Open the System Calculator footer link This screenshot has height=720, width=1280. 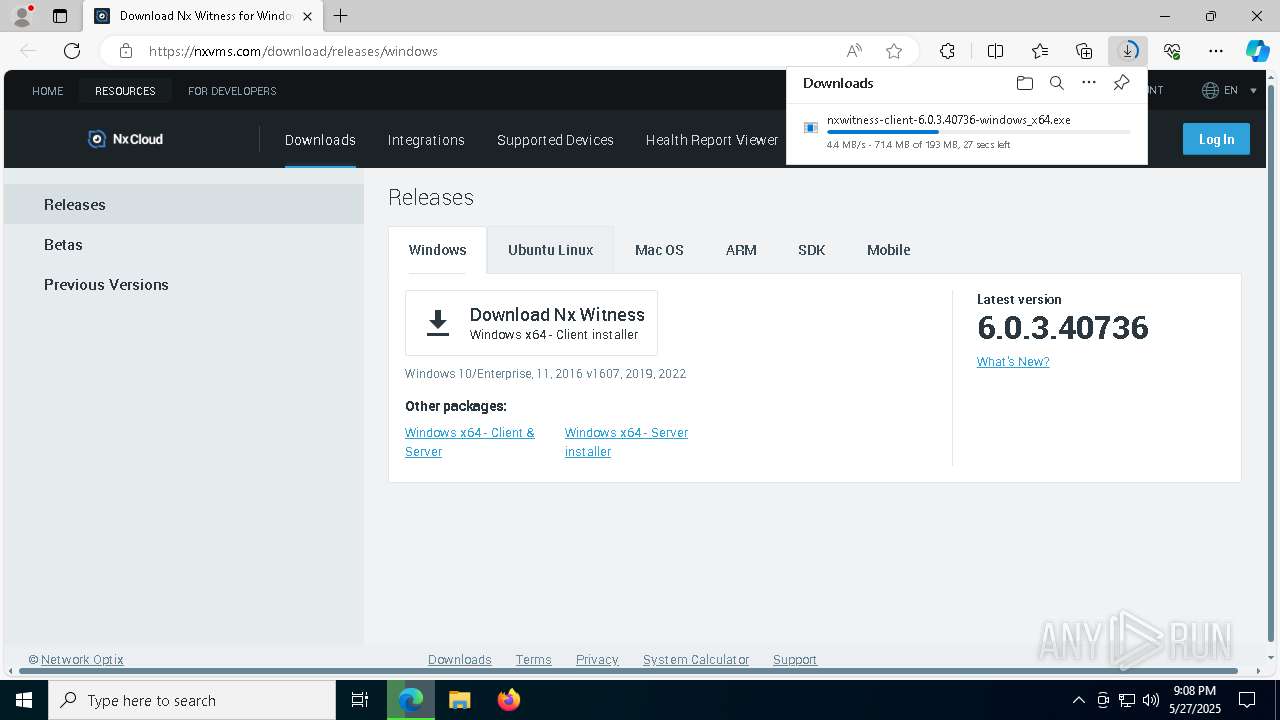(x=696, y=660)
